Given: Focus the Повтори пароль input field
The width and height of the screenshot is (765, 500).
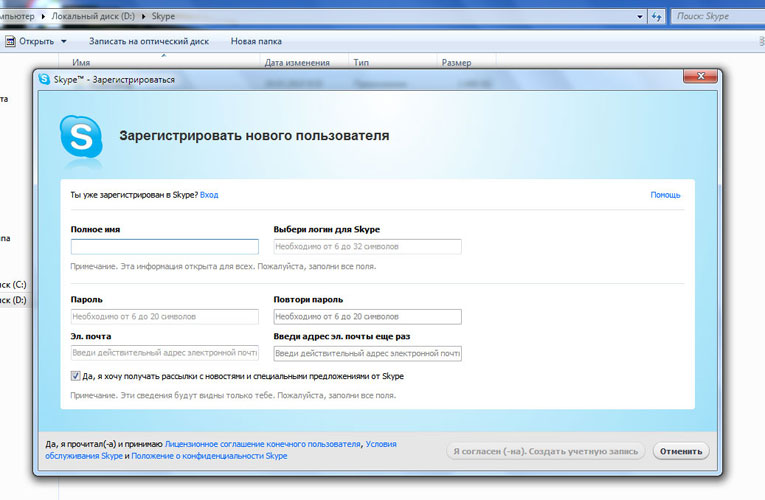Looking at the screenshot, I should pos(367,317).
